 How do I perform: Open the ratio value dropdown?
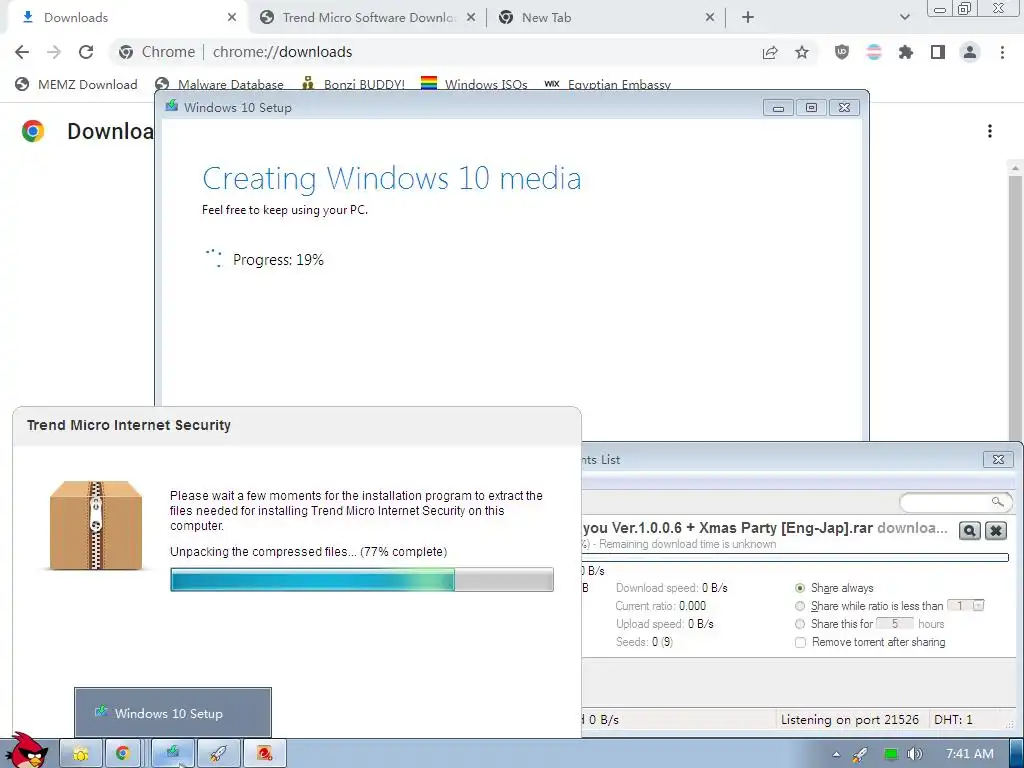tap(978, 605)
